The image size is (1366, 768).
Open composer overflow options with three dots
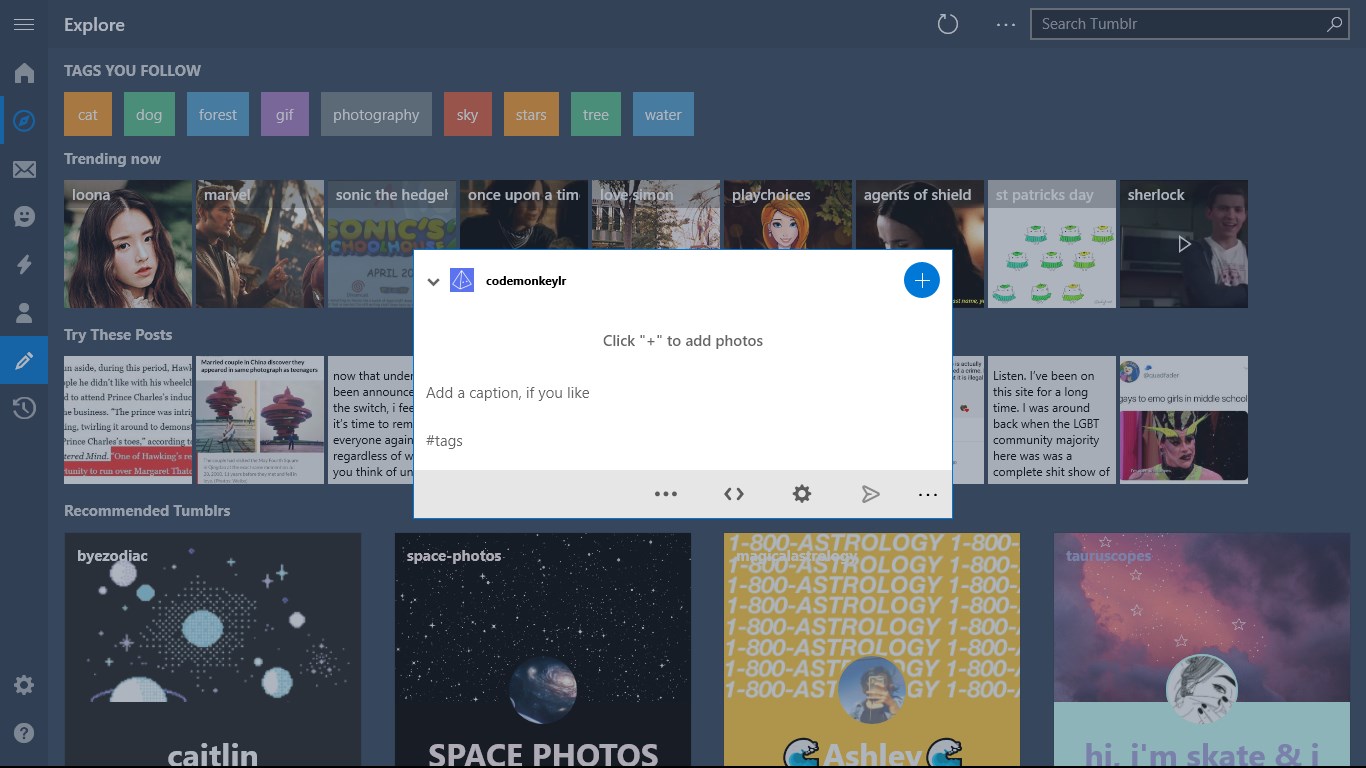click(x=666, y=493)
